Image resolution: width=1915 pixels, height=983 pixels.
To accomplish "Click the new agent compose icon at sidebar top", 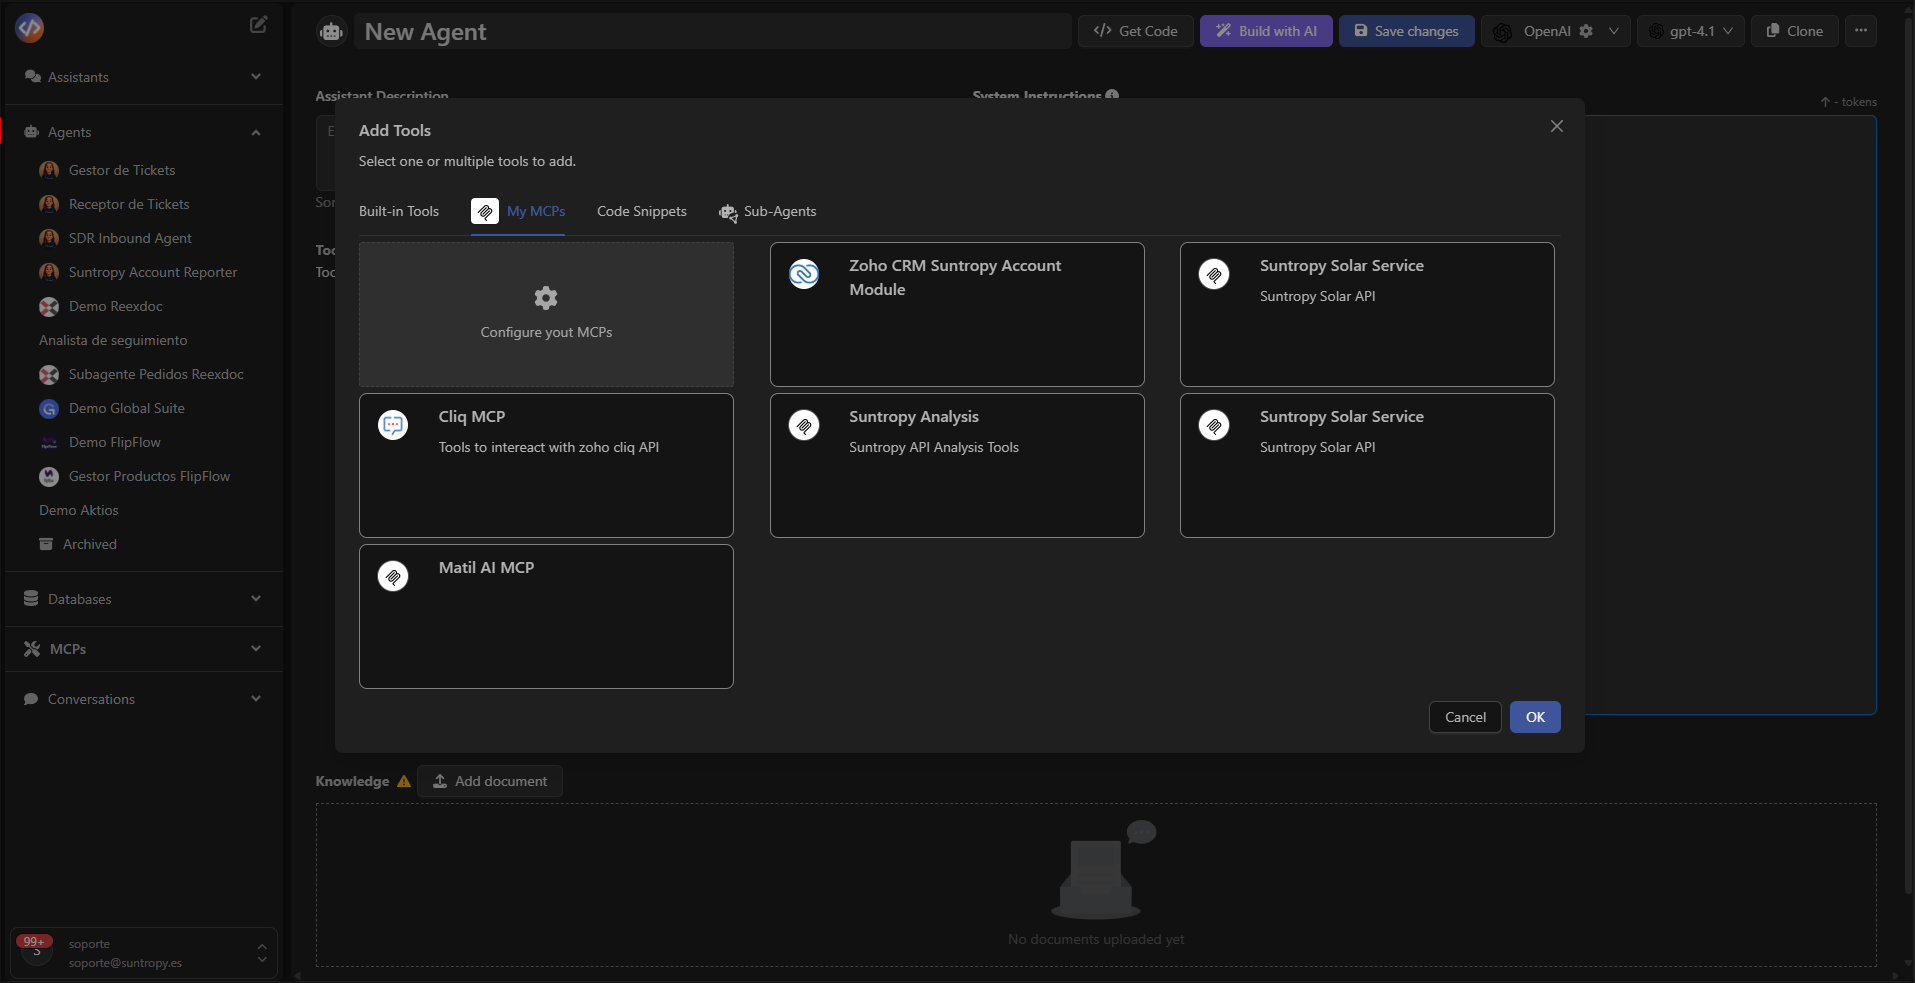I will point(257,24).
